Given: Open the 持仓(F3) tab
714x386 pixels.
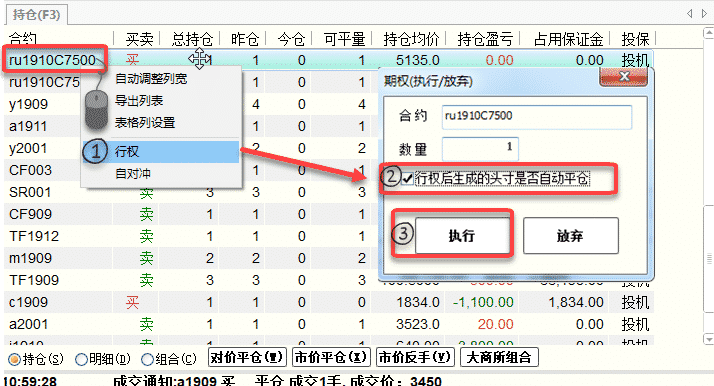Looking at the screenshot, I should coord(36,15).
